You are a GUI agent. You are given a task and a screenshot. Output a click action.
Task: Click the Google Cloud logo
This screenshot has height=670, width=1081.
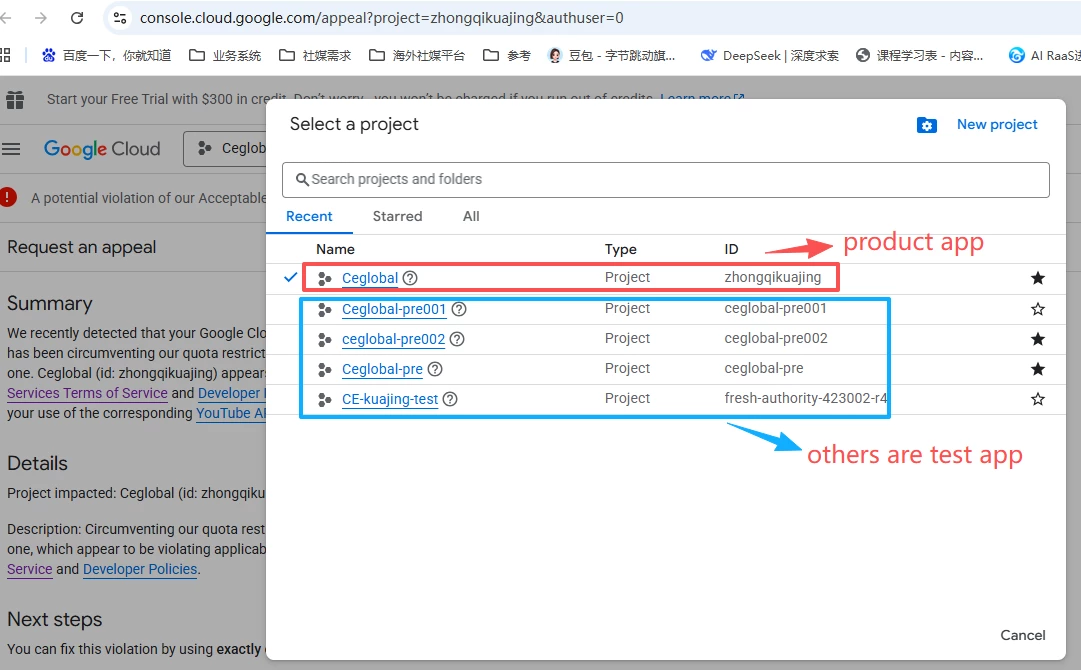click(102, 149)
